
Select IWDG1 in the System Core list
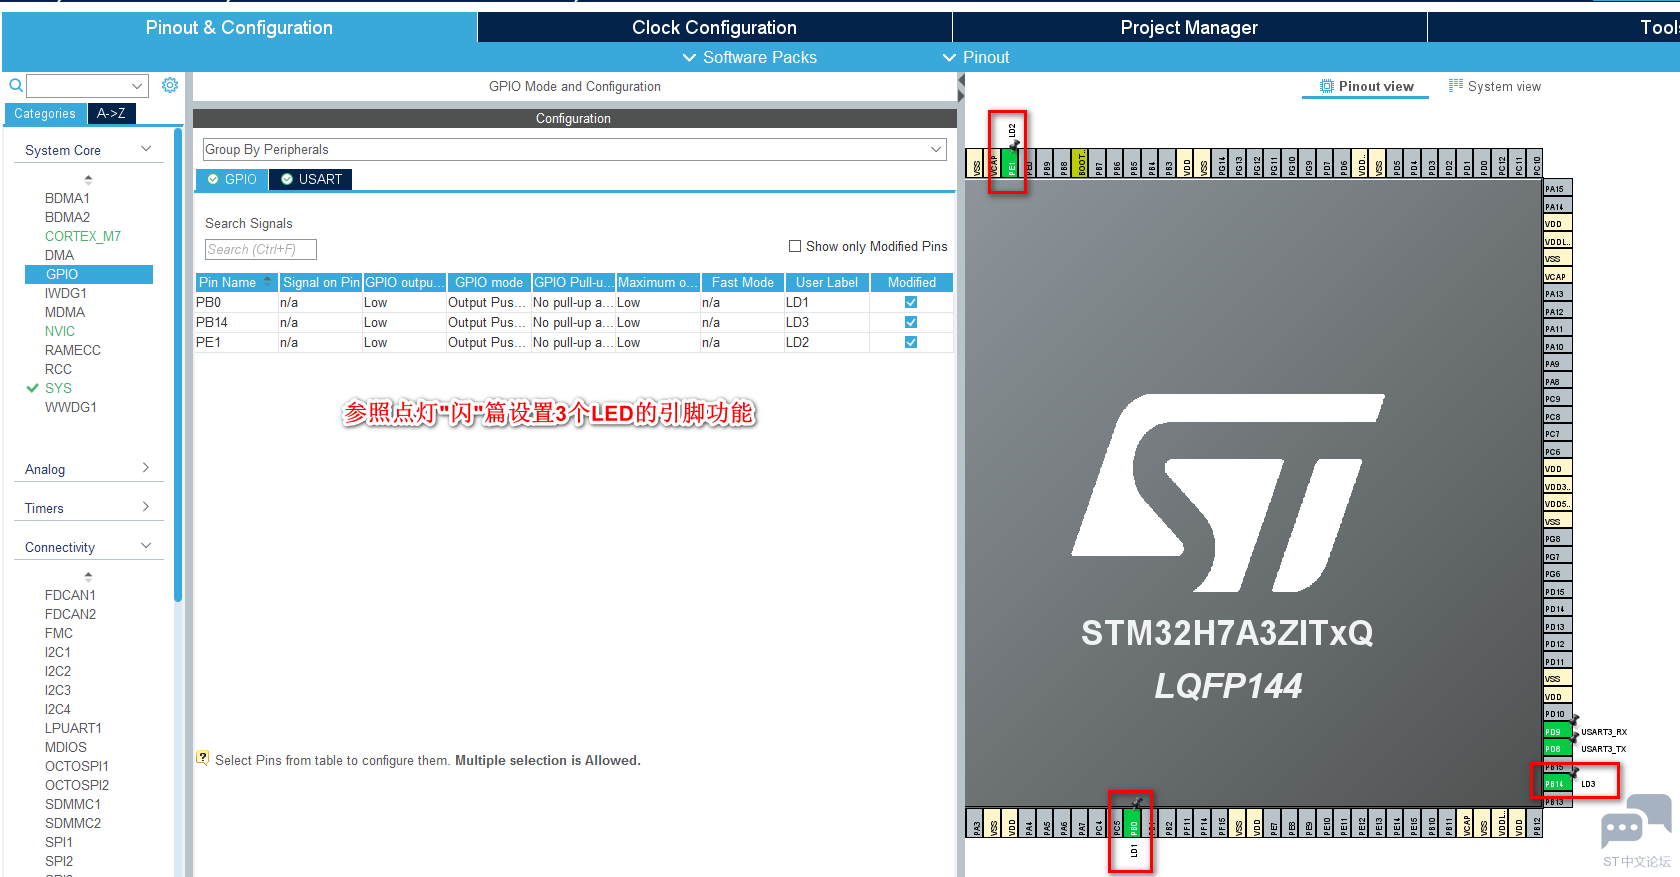click(66, 293)
